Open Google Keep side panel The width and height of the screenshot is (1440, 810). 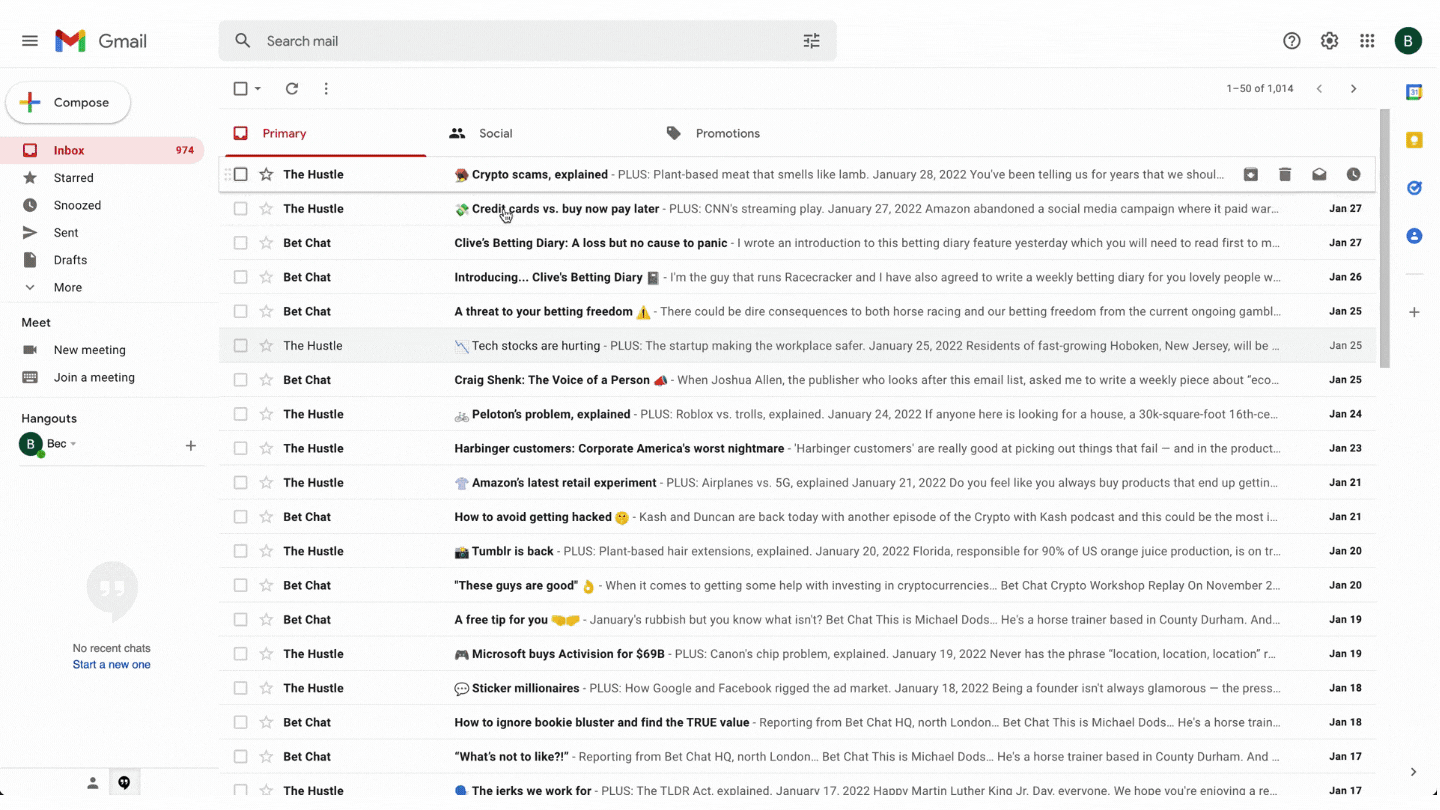pyautogui.click(x=1414, y=141)
